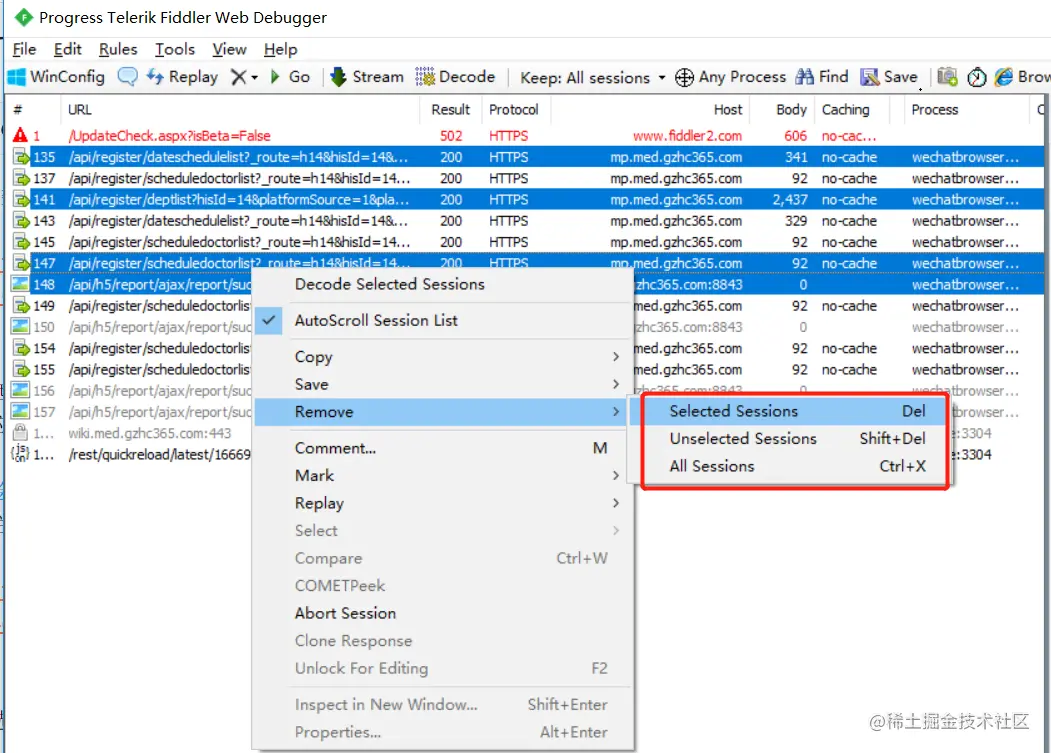Click the comment speech bubble icon
Screen dimensions: 1051x753
(127, 76)
